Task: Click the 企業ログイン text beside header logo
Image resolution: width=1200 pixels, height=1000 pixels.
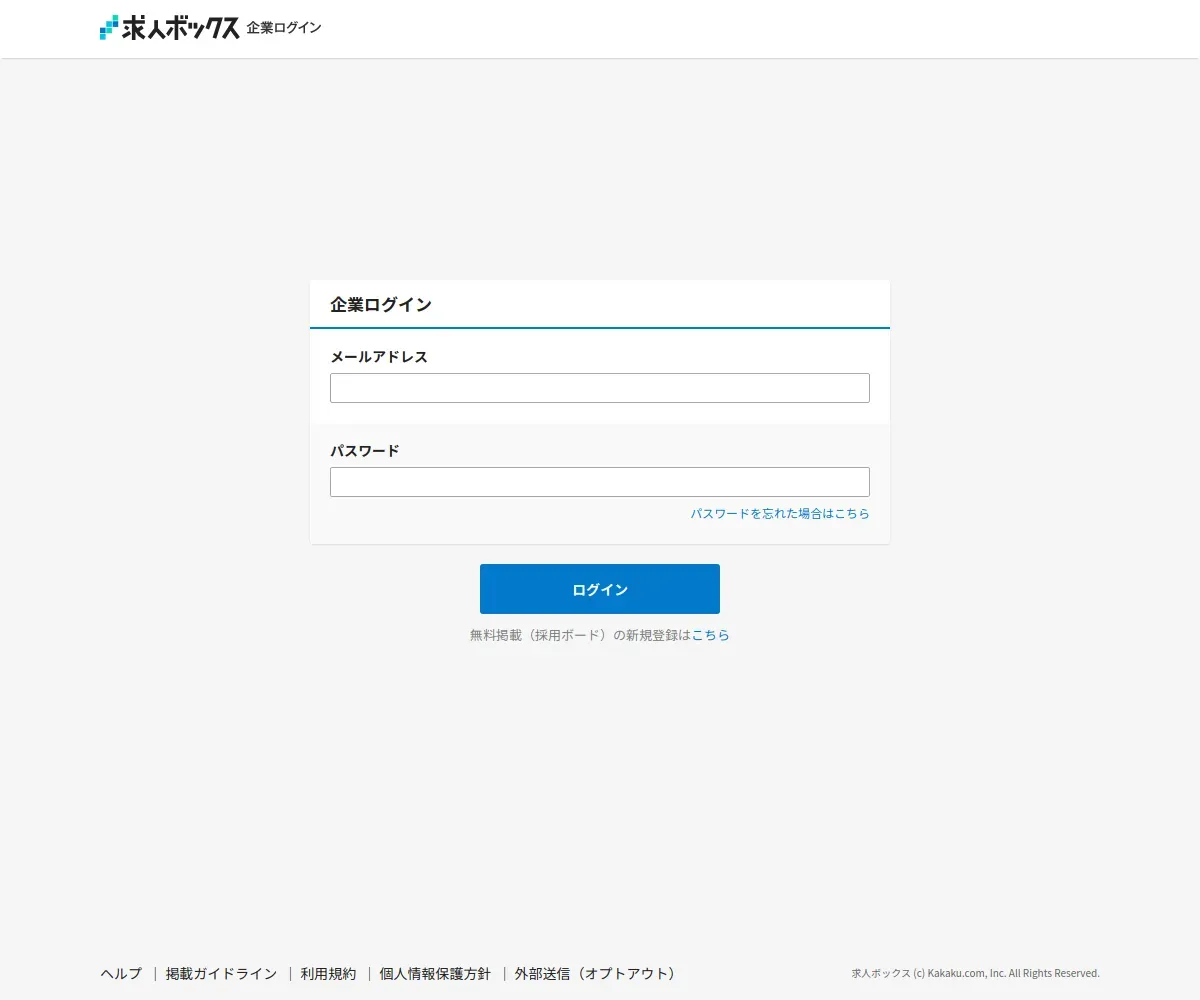Action: point(284,28)
